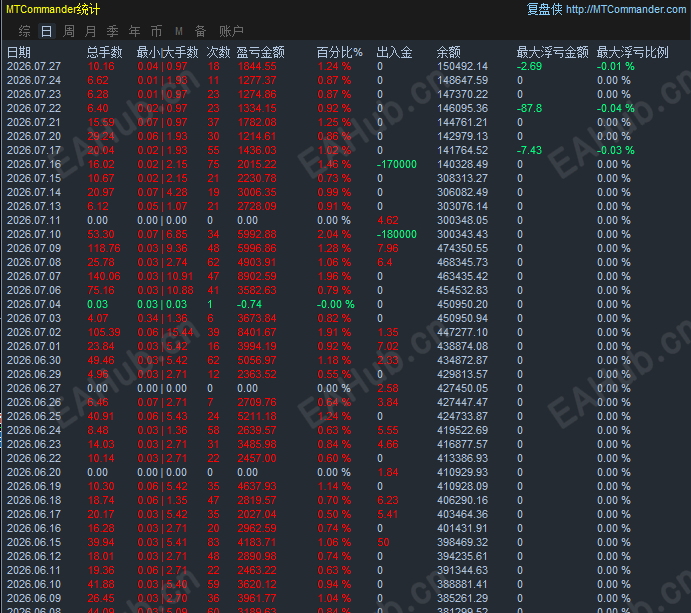Select the date 2026.07.24
This screenshot has height=613, width=691.
tap(34, 81)
